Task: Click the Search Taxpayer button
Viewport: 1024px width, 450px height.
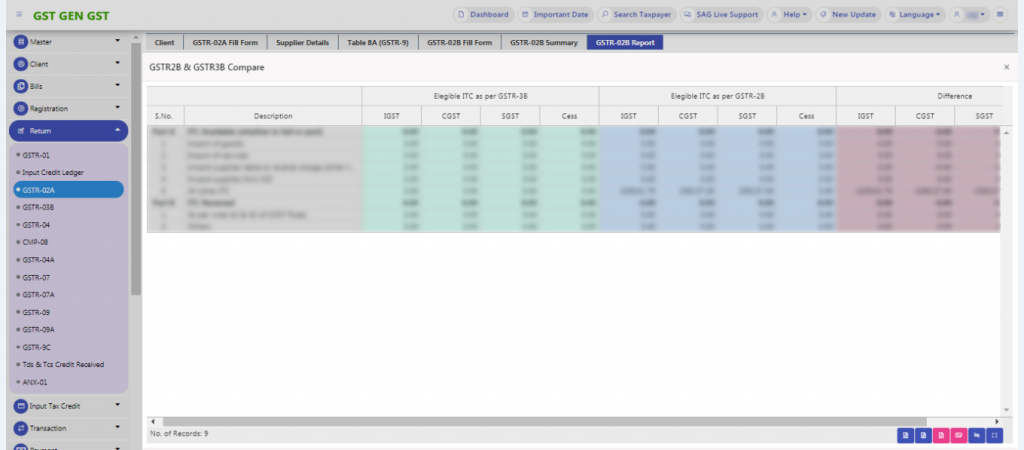Action: [x=636, y=15]
